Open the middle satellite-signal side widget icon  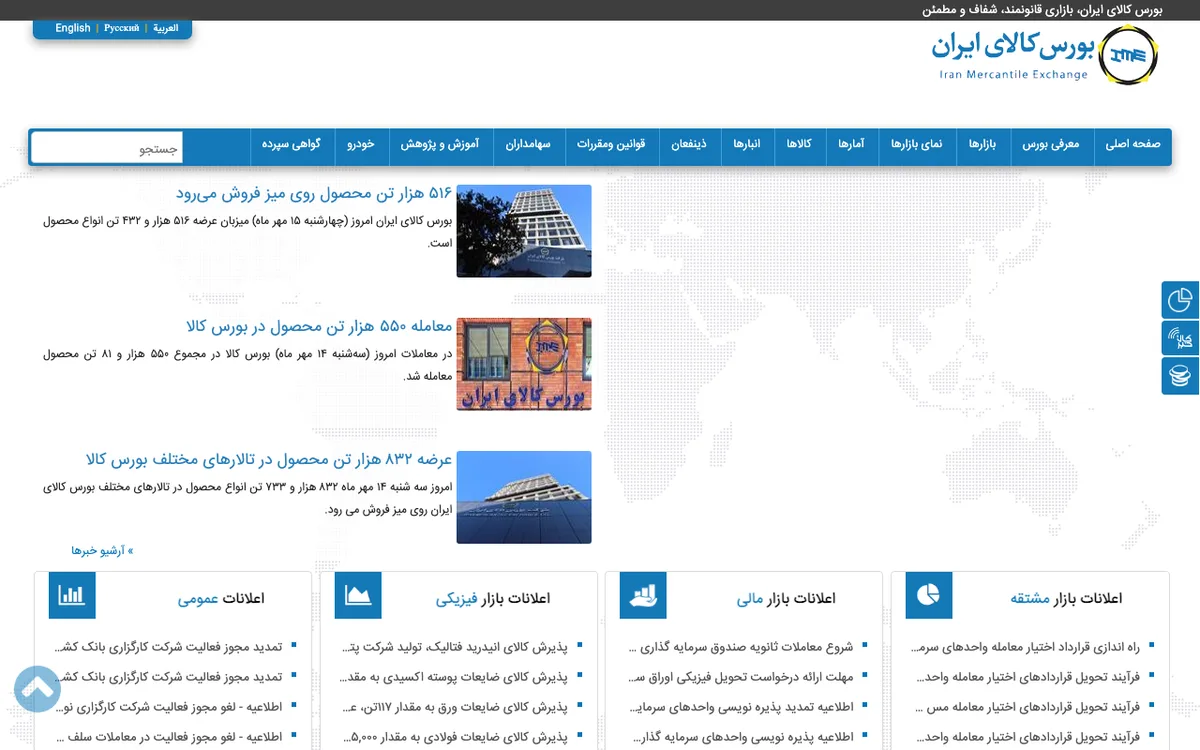click(1181, 338)
